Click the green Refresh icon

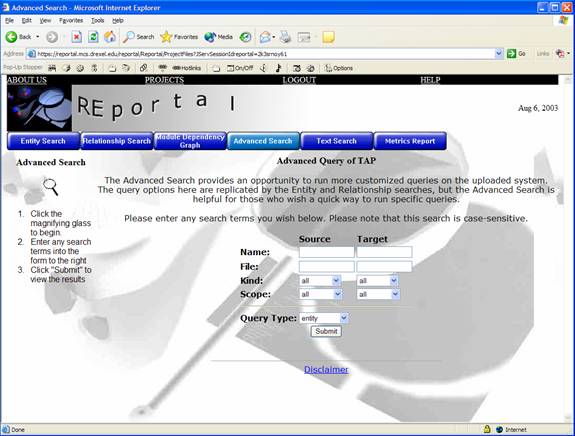(x=93, y=37)
